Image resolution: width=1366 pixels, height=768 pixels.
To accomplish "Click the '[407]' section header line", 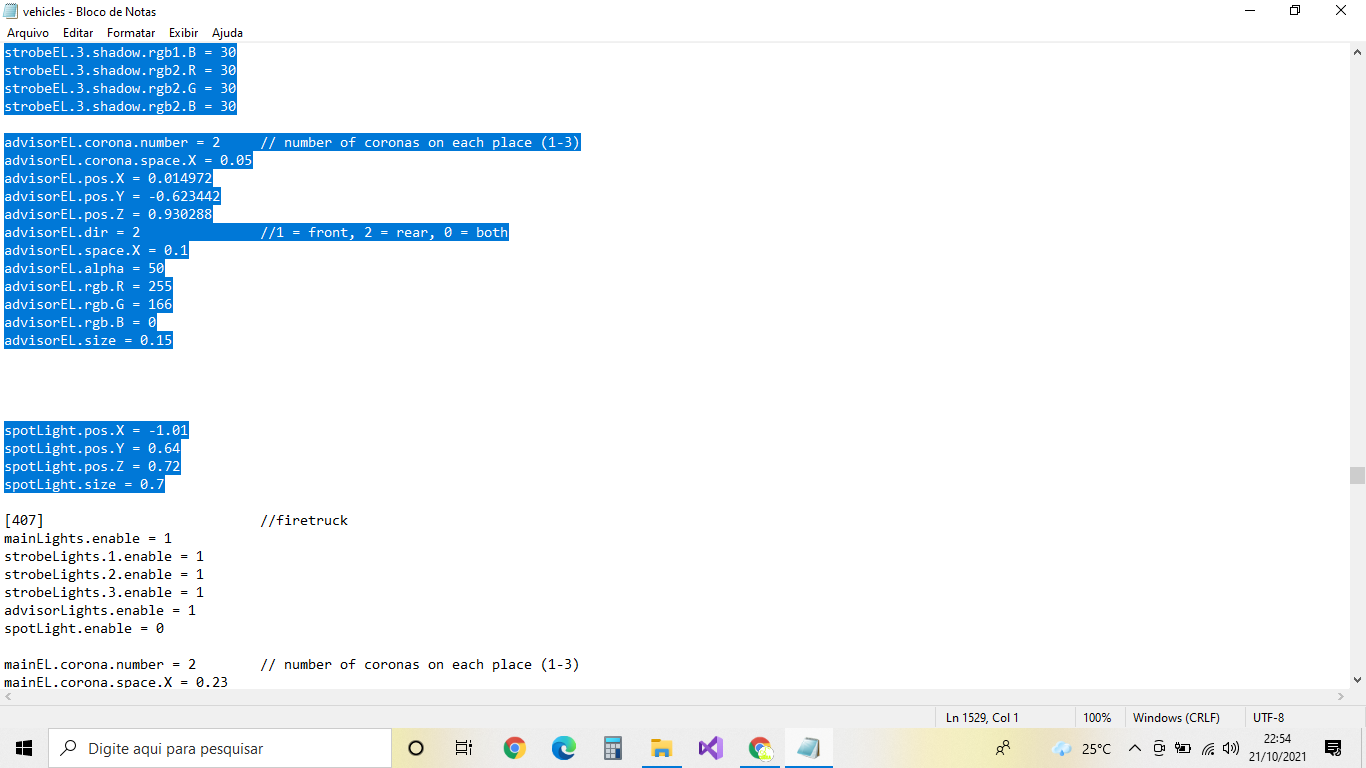I will coord(24,520).
